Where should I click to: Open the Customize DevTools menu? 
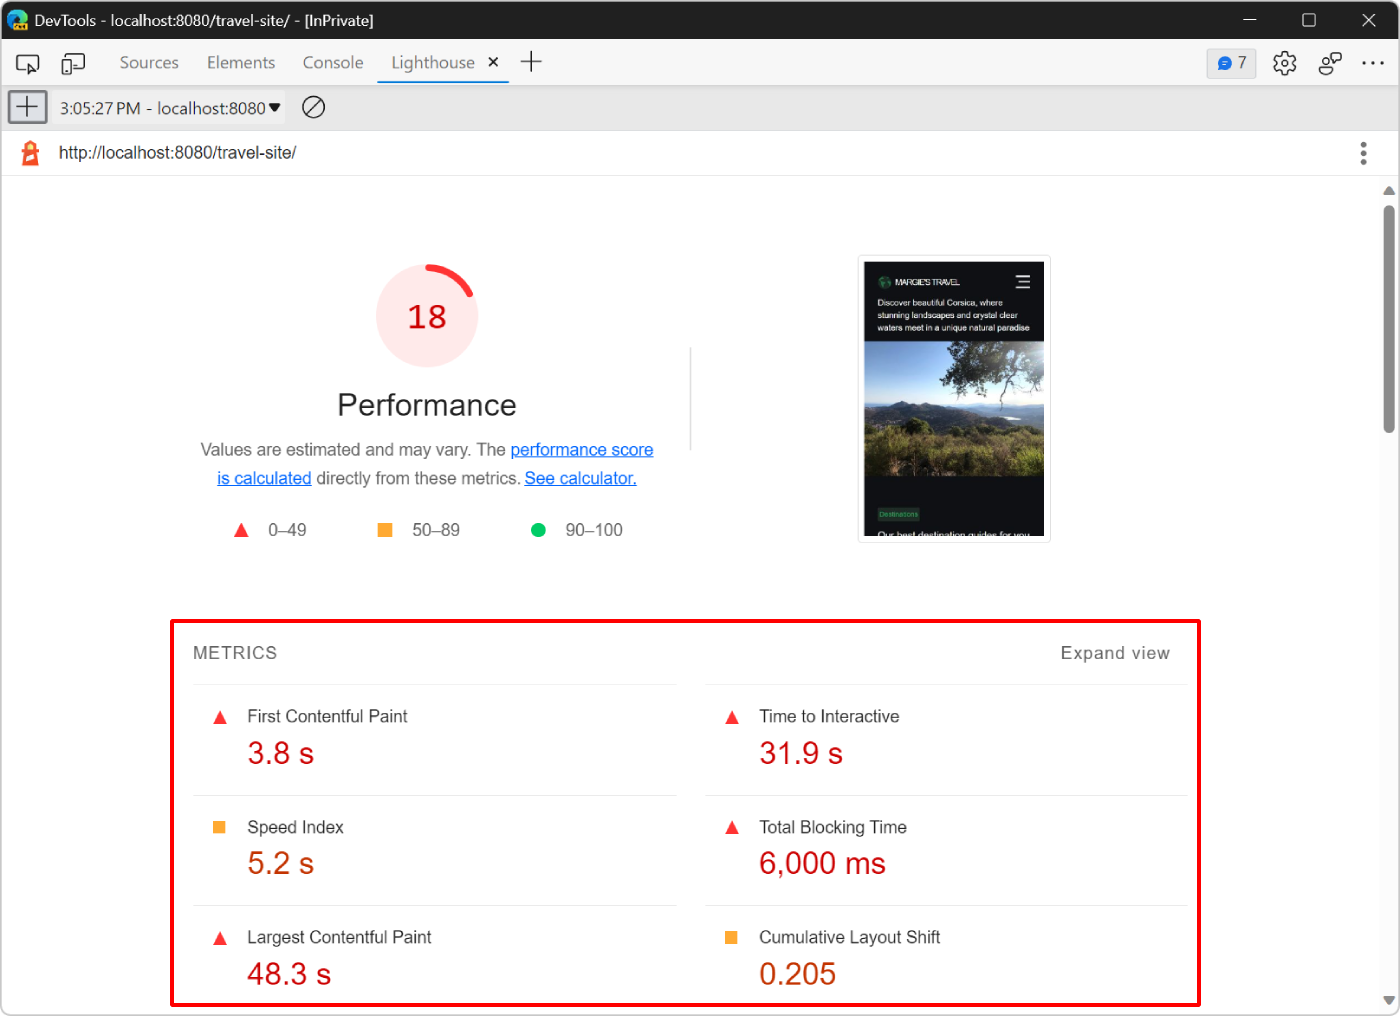pyautogui.click(x=1373, y=62)
